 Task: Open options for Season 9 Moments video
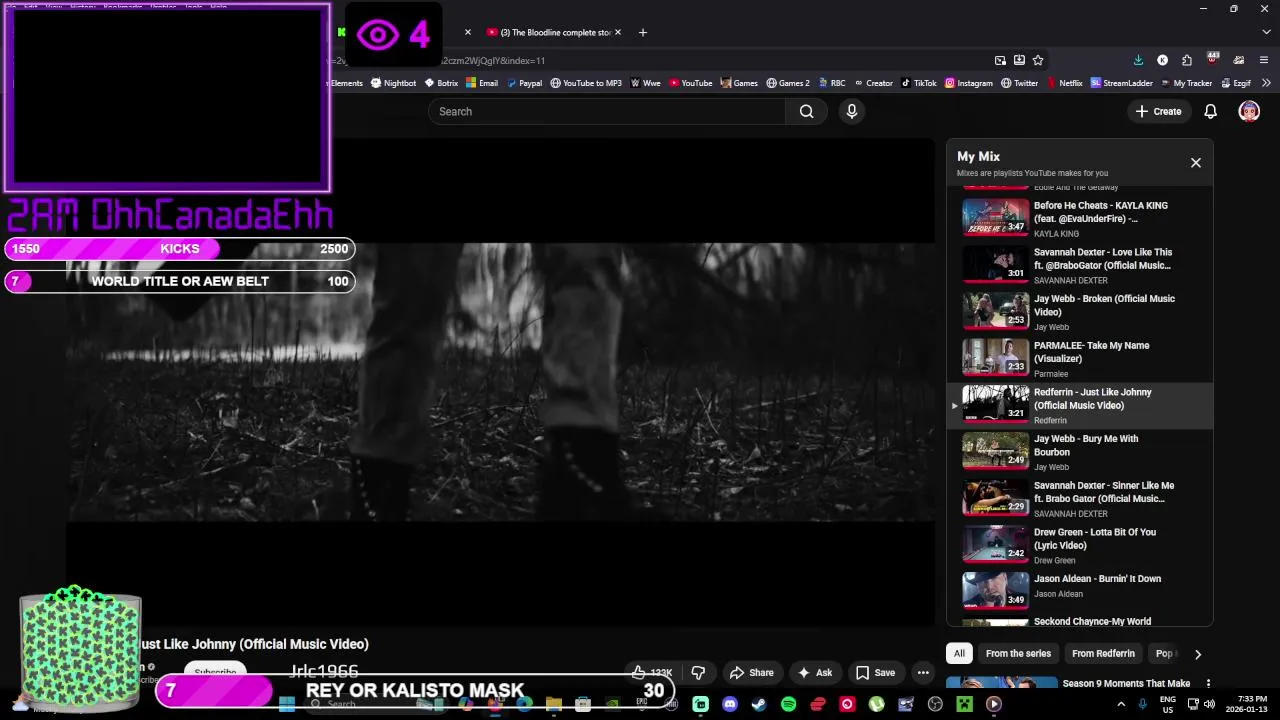pos(1208,684)
